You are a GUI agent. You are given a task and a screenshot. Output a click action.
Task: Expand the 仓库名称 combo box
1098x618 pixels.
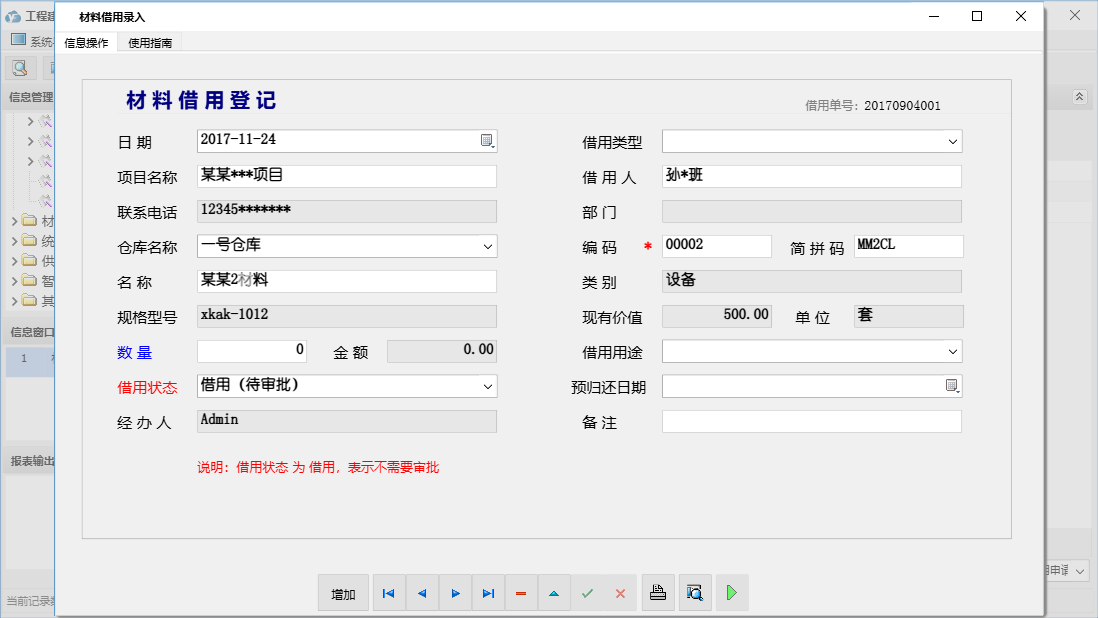tap(487, 246)
